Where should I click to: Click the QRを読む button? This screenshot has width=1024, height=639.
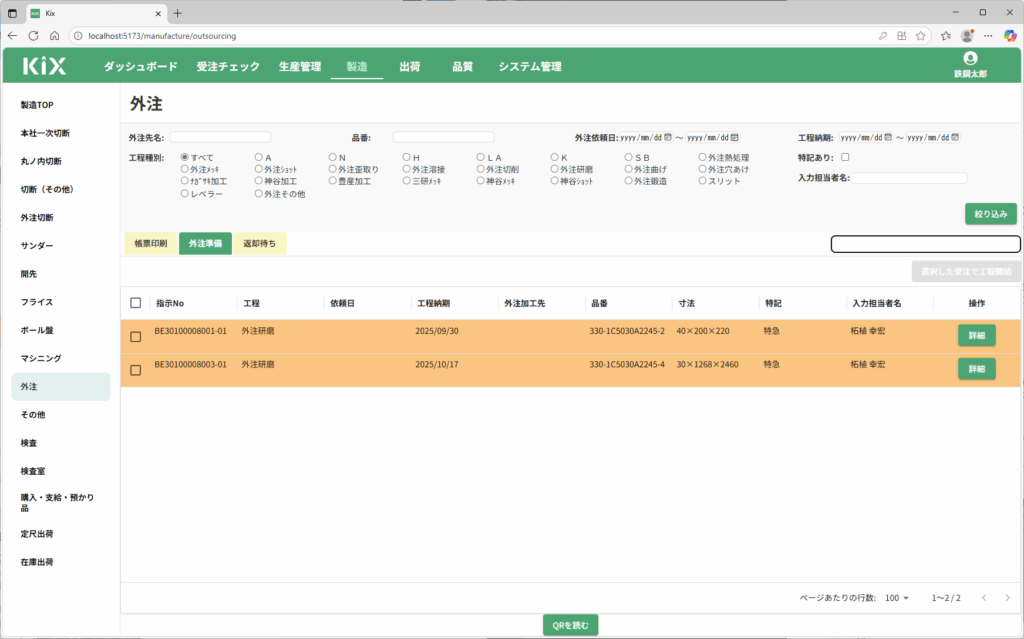[x=571, y=625]
